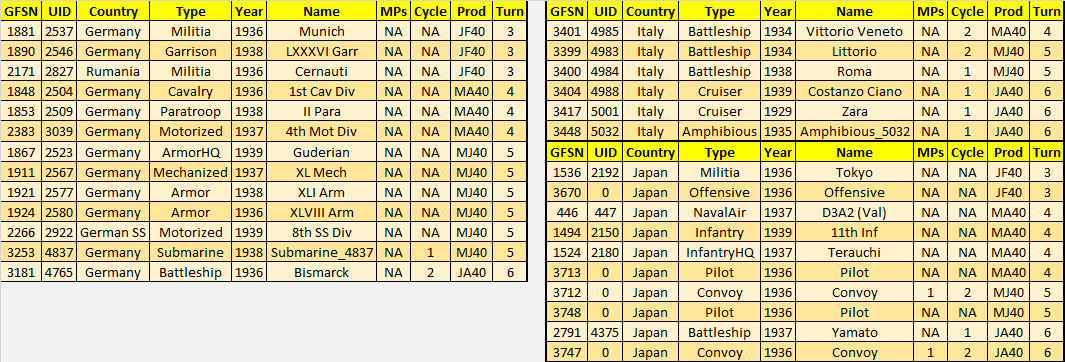The image size is (1065, 362).
Task: Click the Amphibious_5032 name cell
Action: (854, 132)
